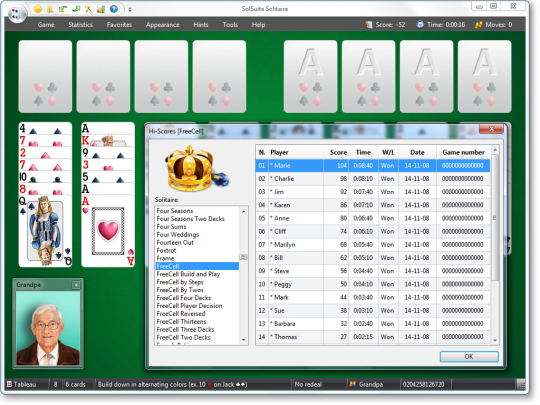Open the Help menu
The width and height of the screenshot is (540, 405).
(258, 24)
